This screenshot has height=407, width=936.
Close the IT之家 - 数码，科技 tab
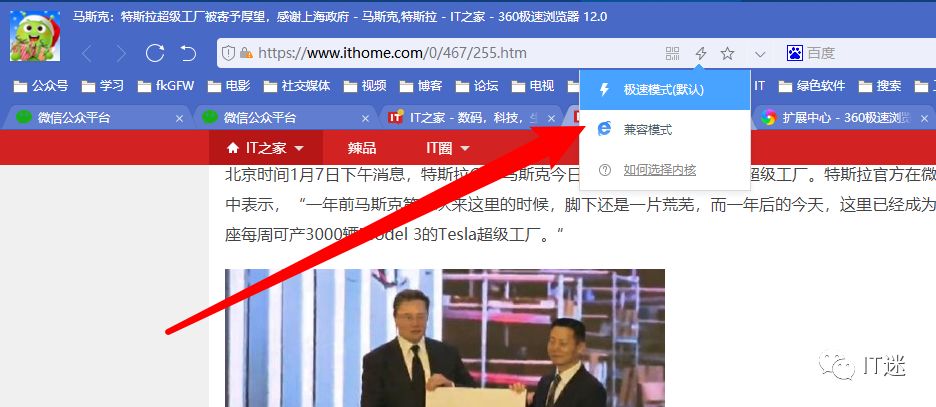coord(552,118)
